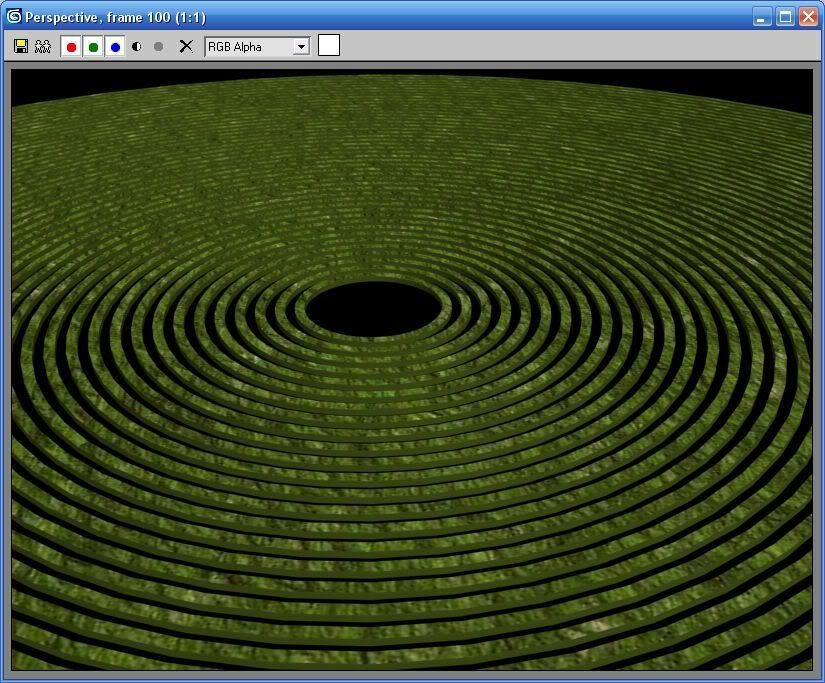Screen dimensions: 825x683
Task: Toggle the red channel display
Action: 71,47
